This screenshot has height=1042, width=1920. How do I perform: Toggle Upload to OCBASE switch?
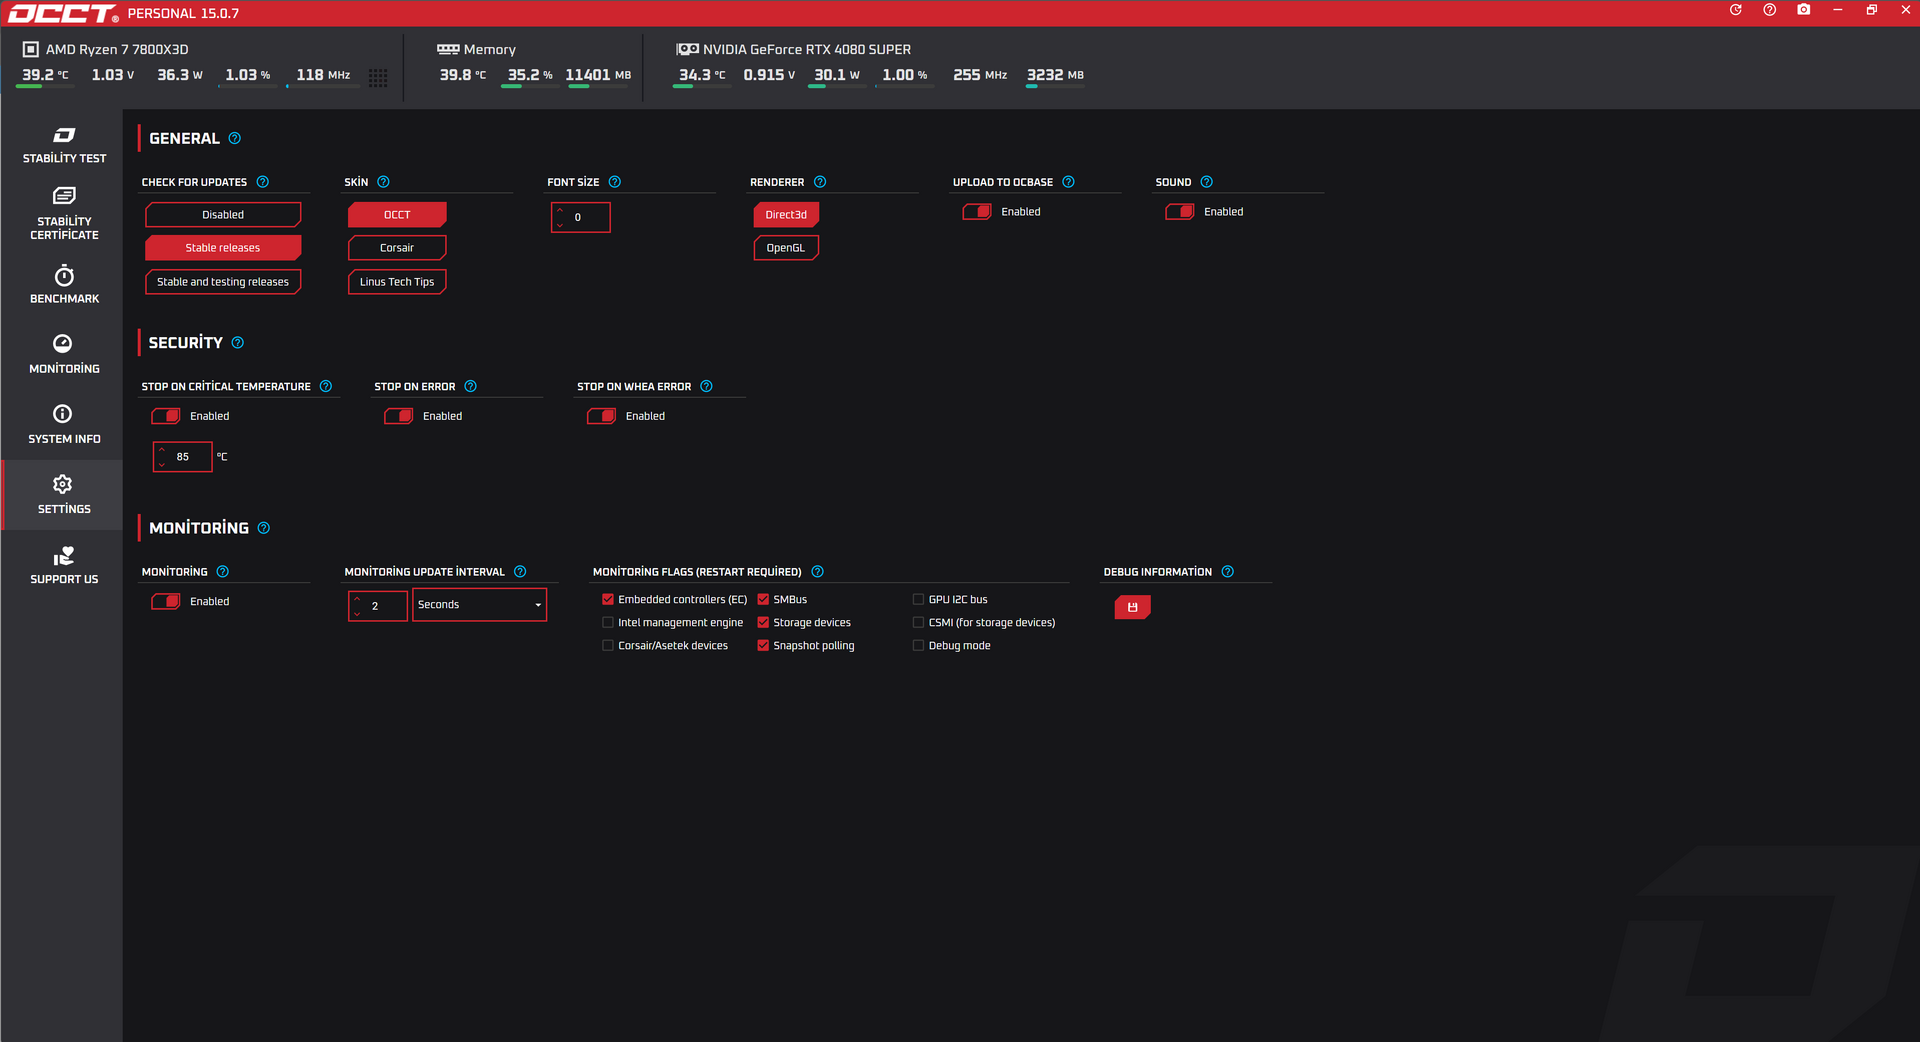tap(977, 212)
